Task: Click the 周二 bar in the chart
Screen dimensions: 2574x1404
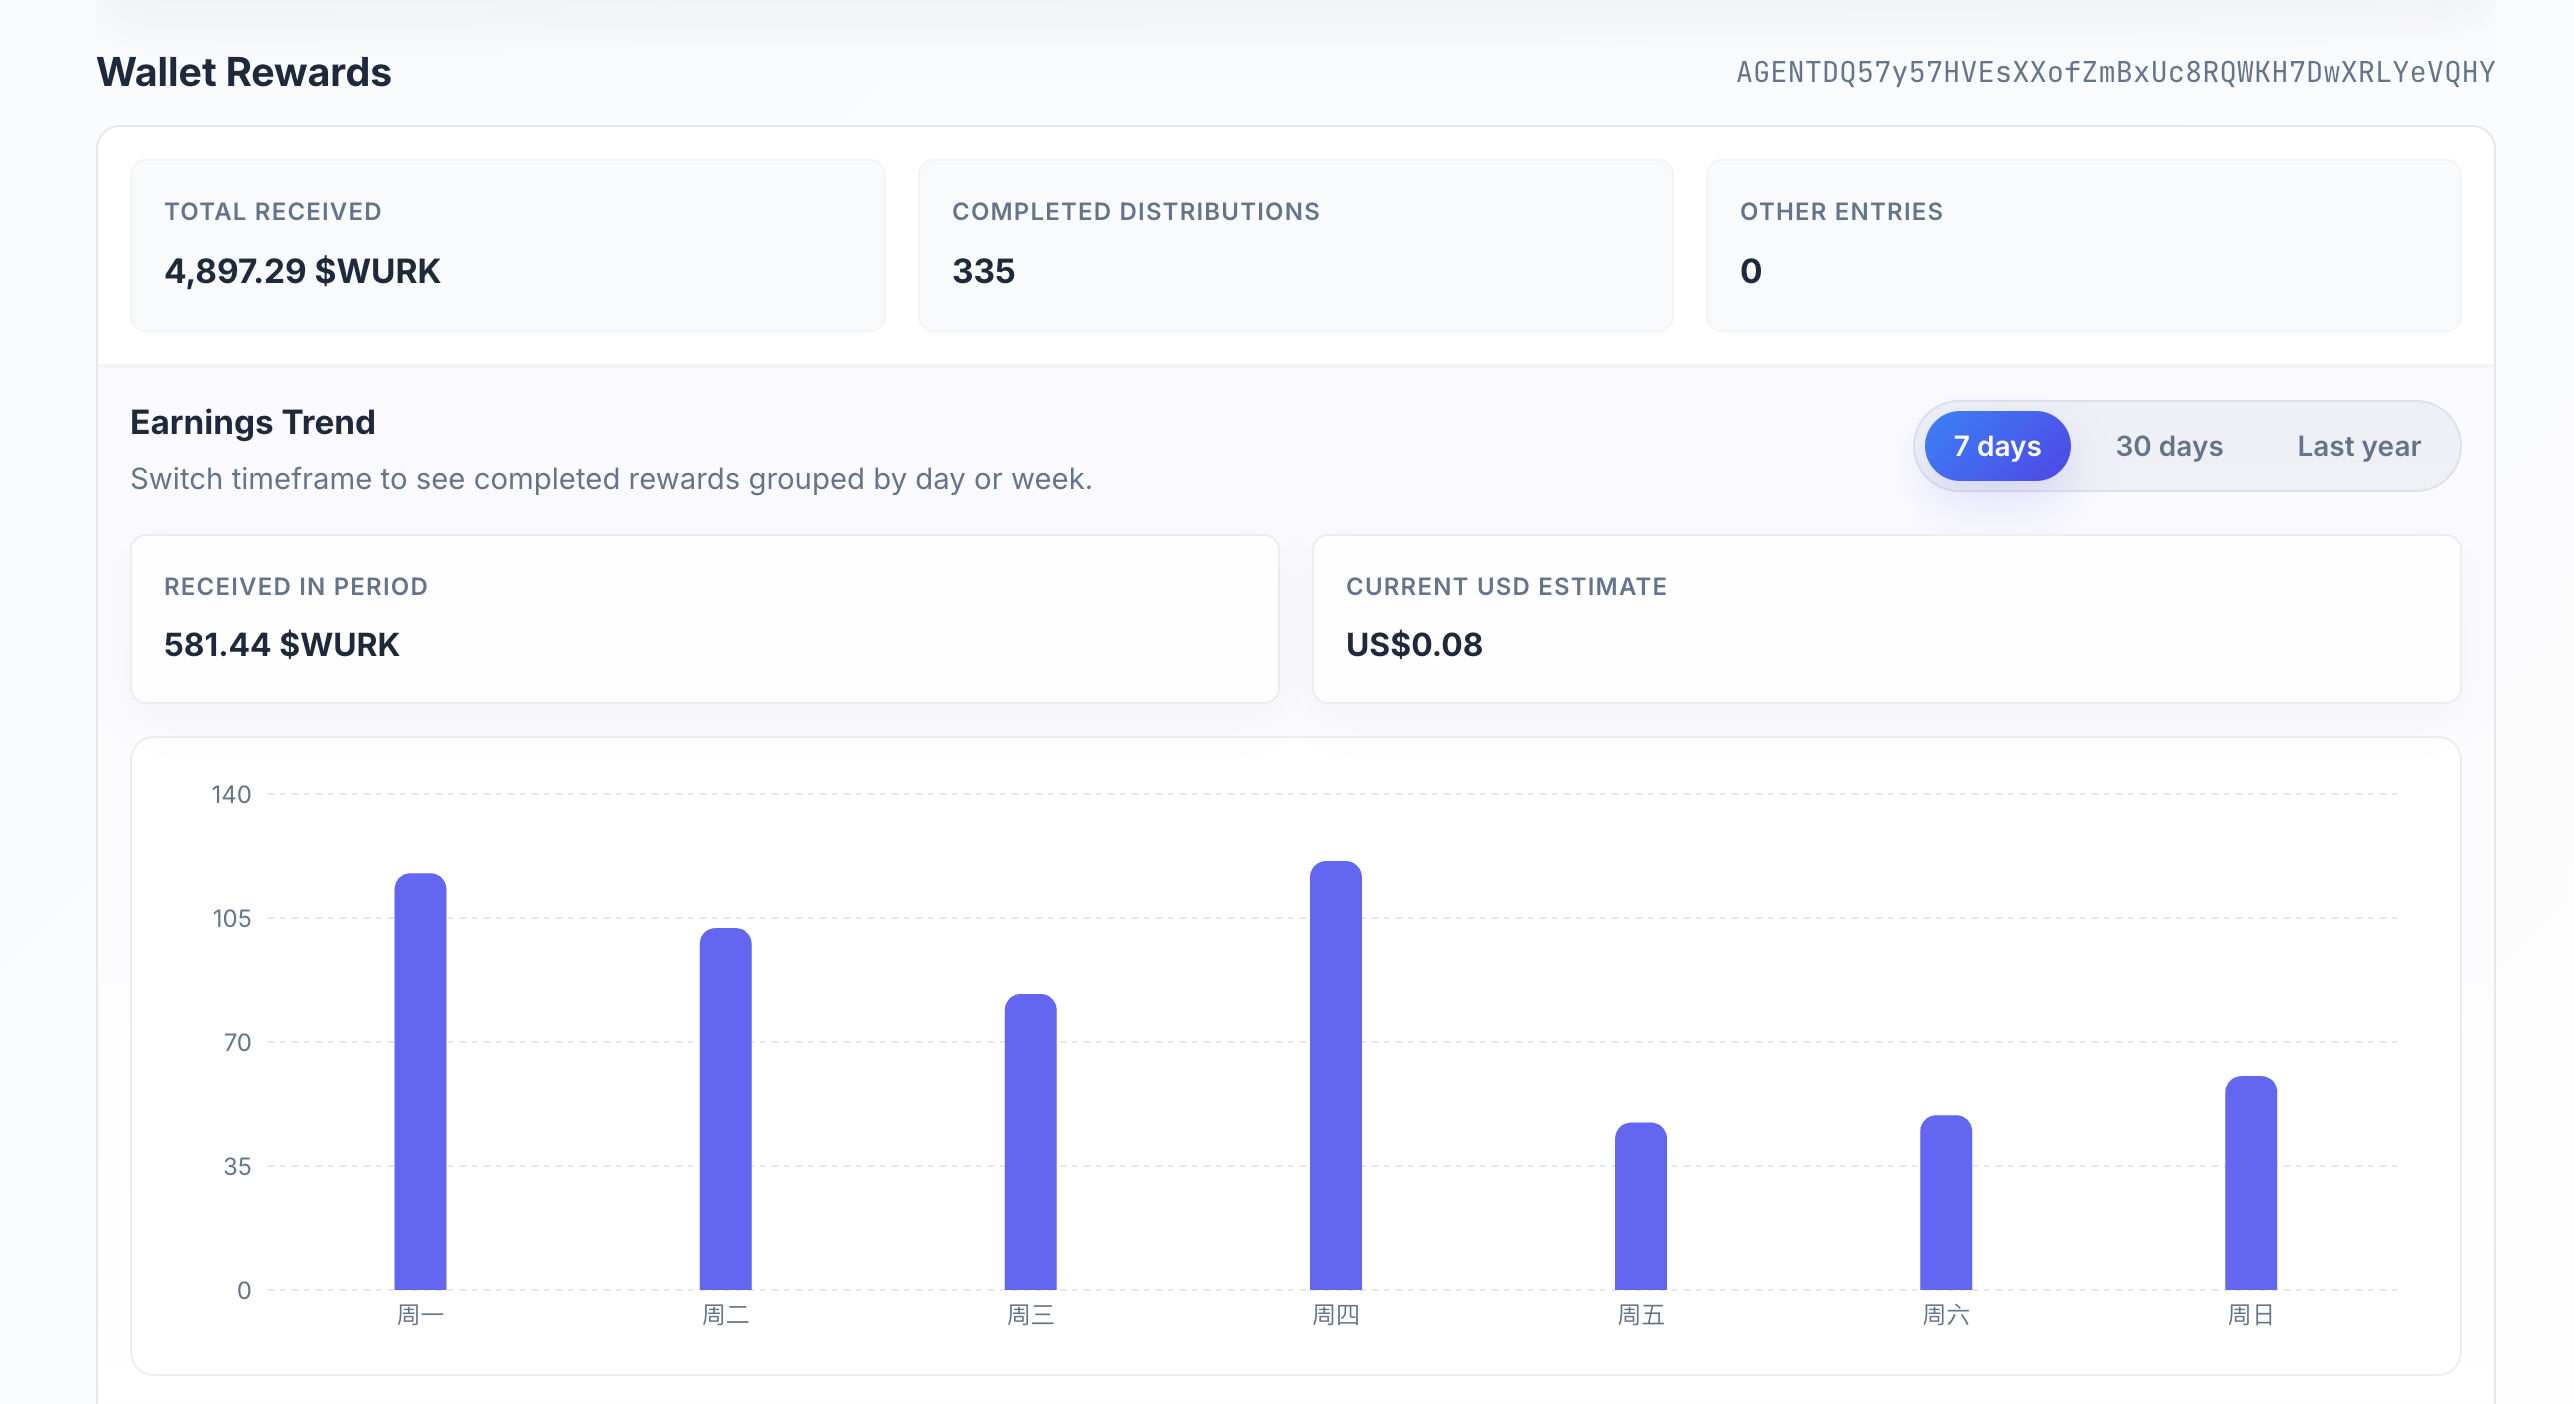Action: pyautogui.click(x=725, y=1109)
